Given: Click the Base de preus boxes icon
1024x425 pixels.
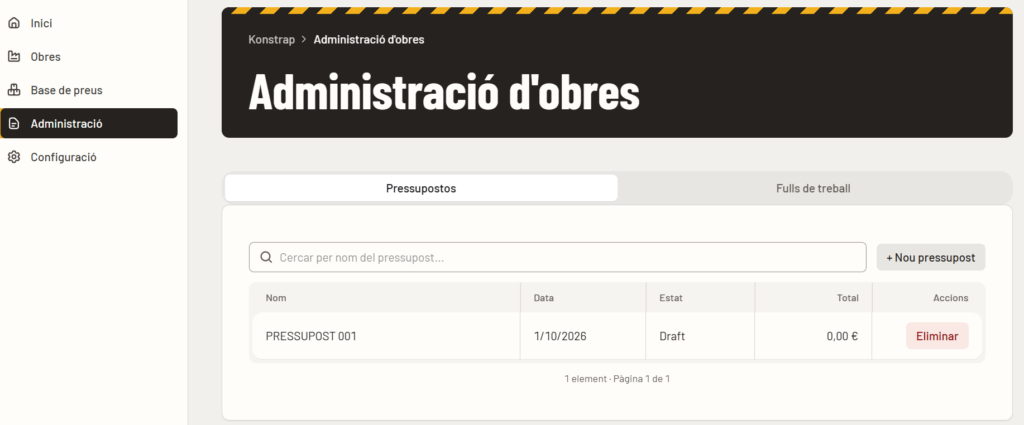Looking at the screenshot, I should pyautogui.click(x=14, y=90).
